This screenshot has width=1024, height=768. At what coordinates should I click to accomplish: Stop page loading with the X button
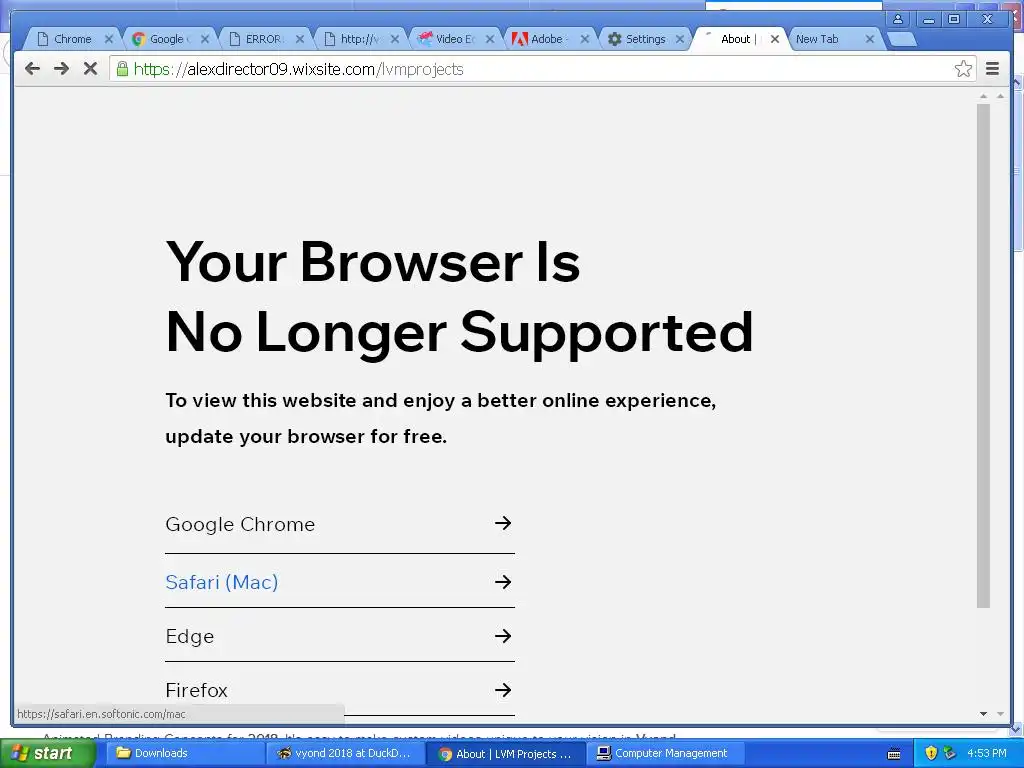[91, 69]
